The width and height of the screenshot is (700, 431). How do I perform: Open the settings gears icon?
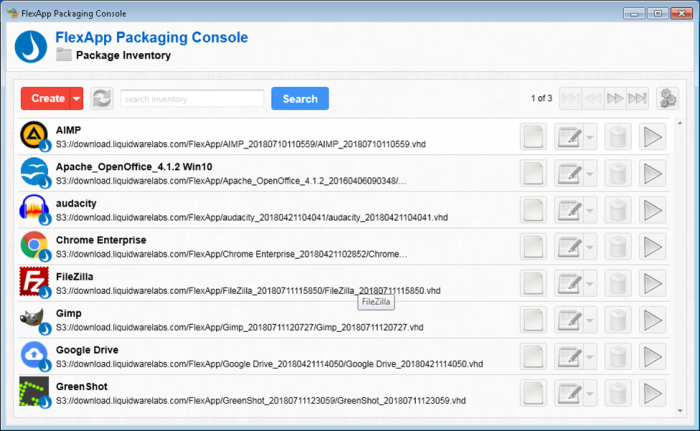667,98
